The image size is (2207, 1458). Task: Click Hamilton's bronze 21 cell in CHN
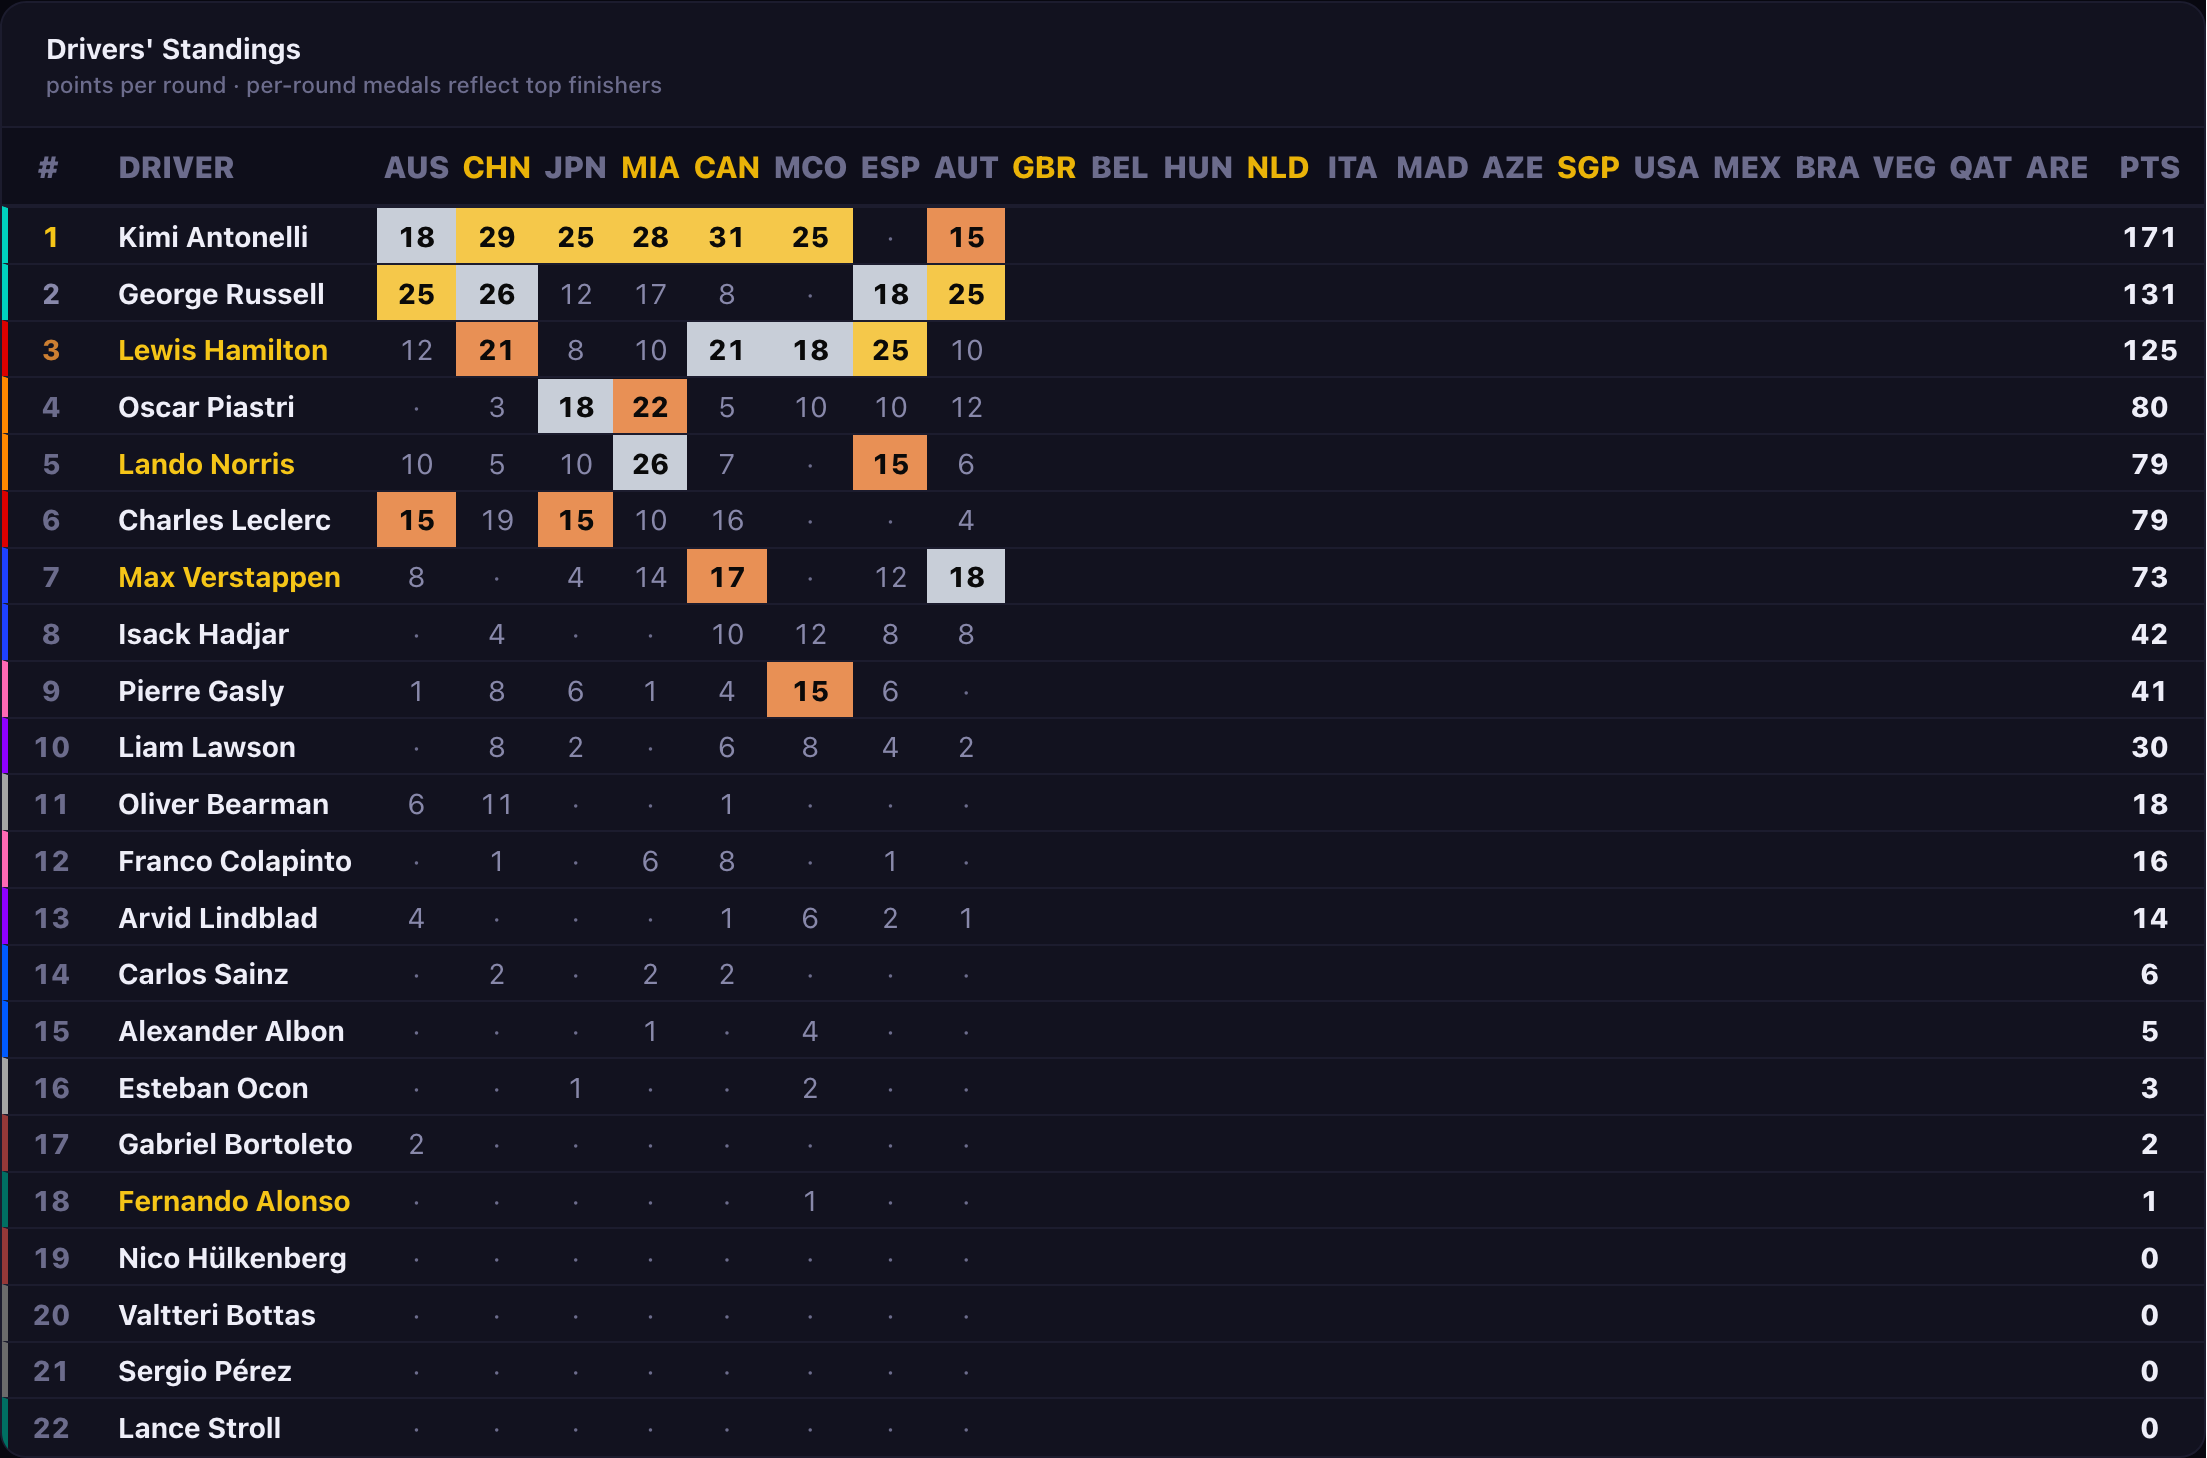click(497, 350)
